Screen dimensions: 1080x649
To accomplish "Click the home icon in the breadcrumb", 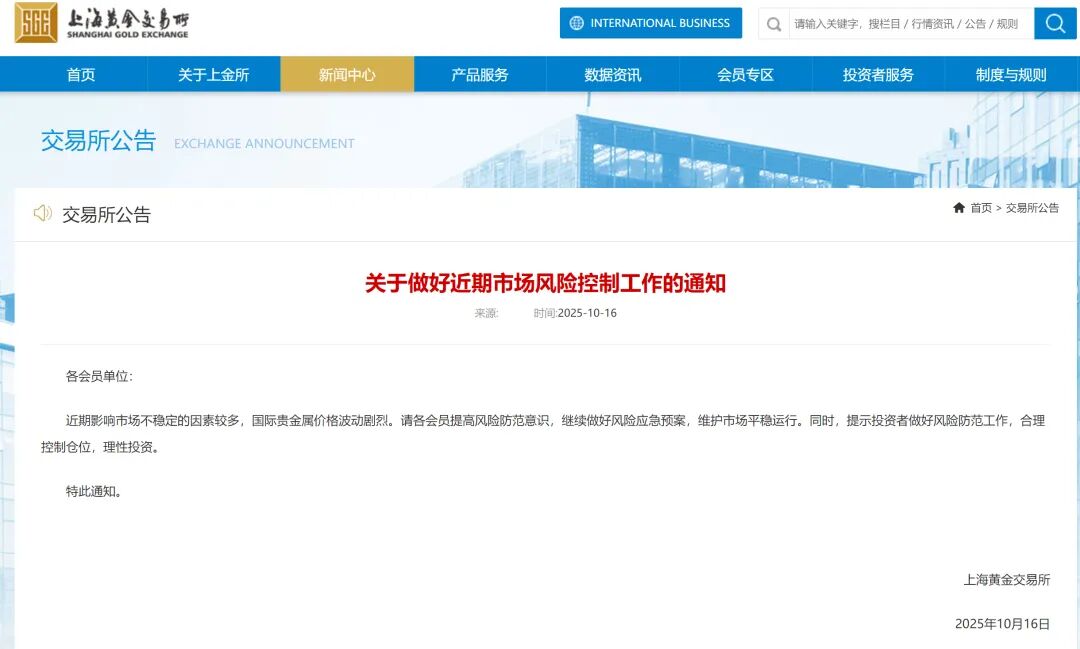I will pos(959,208).
